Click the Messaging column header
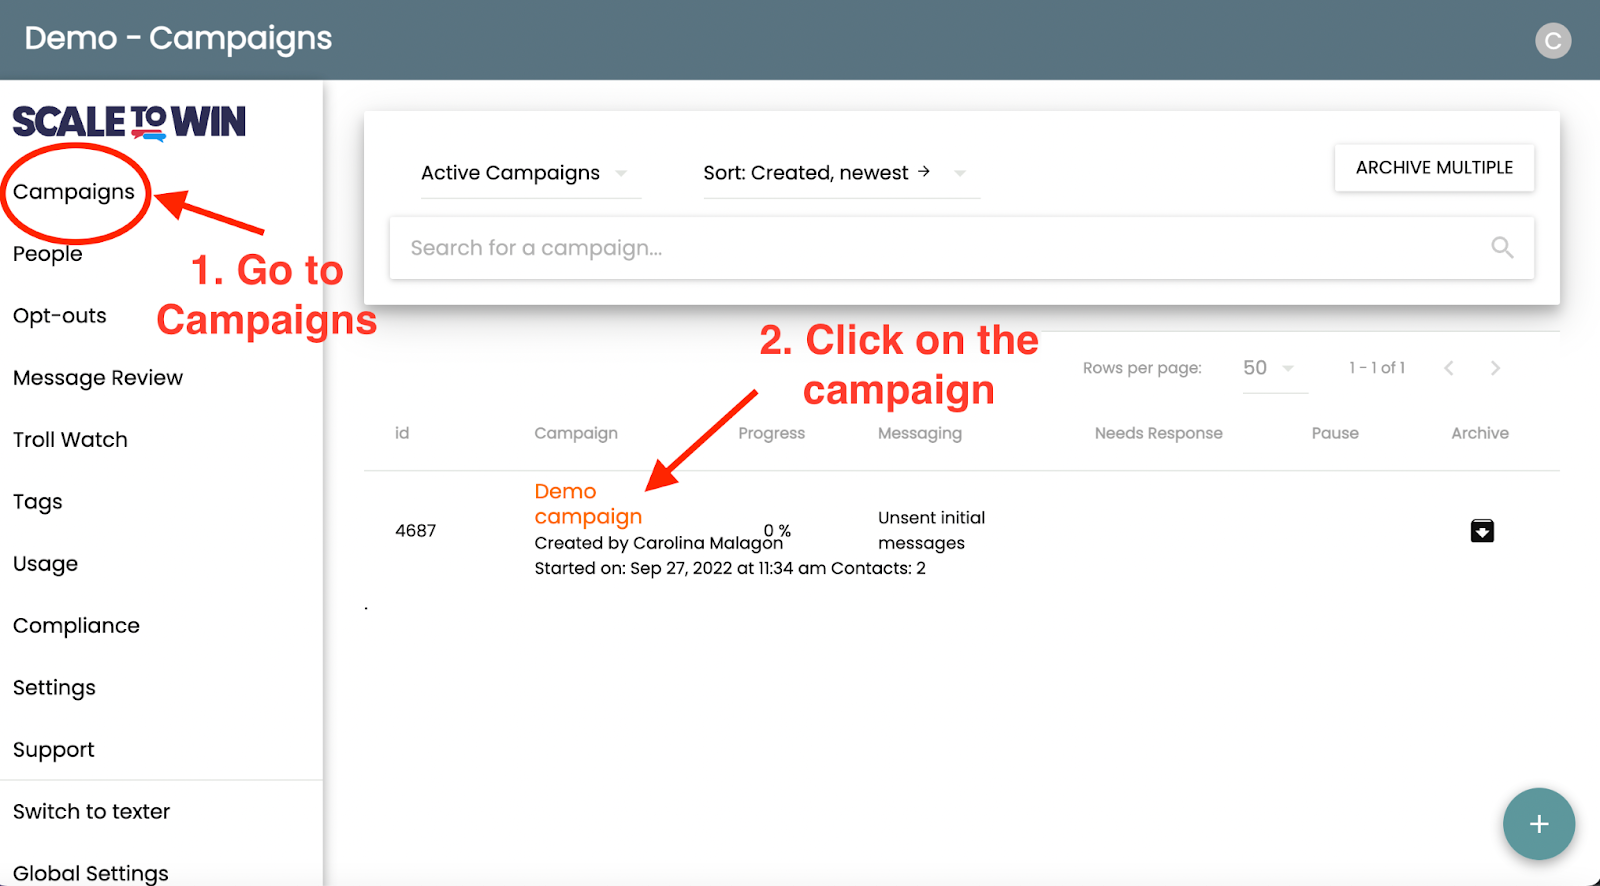 pyautogui.click(x=920, y=433)
